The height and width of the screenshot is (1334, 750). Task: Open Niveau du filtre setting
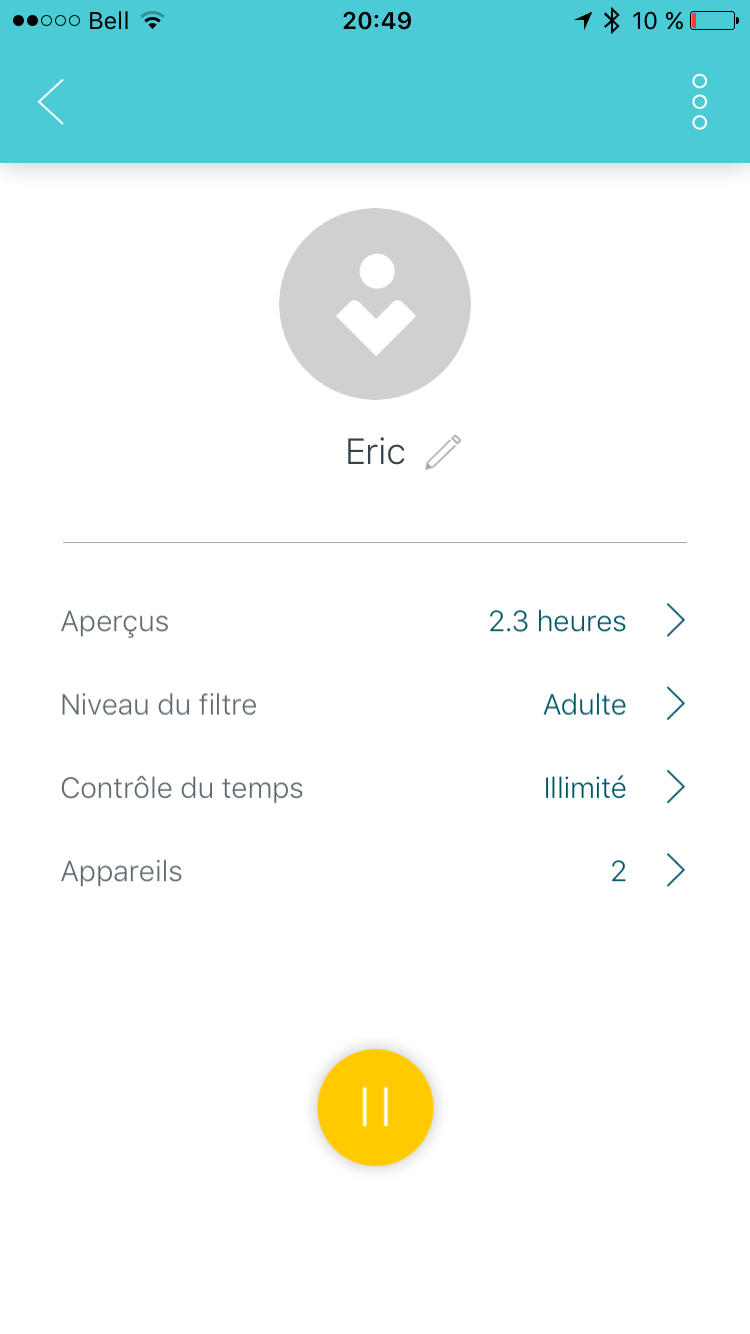[159, 705]
